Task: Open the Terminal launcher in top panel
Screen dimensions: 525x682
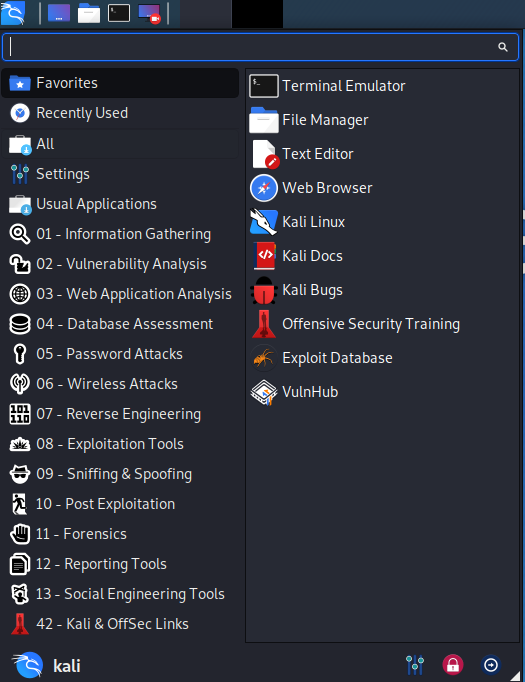Action: point(119,13)
